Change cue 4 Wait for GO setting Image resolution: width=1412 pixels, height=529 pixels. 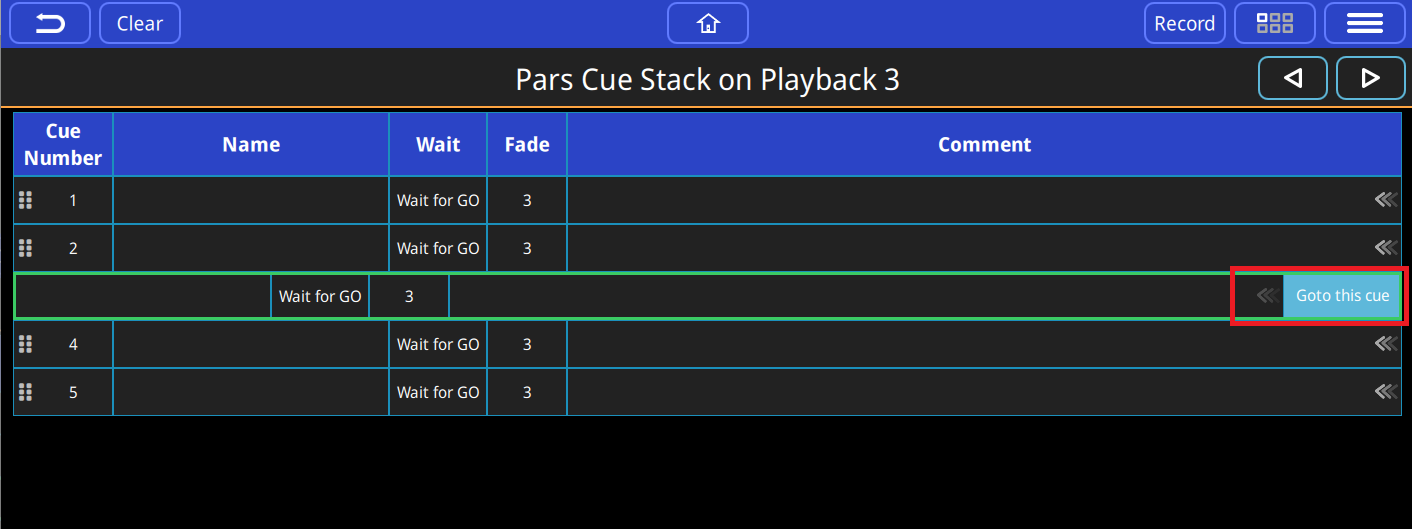pos(438,344)
